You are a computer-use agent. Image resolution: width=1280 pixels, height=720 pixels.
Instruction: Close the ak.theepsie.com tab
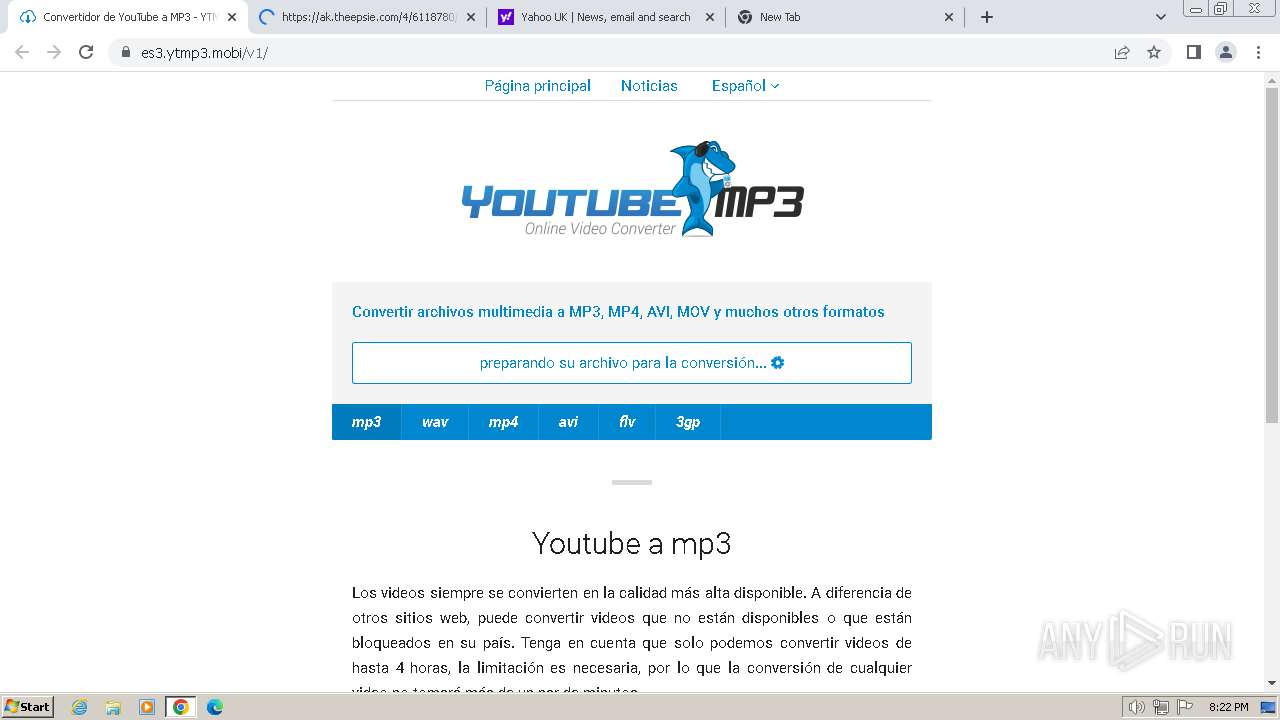[471, 17]
